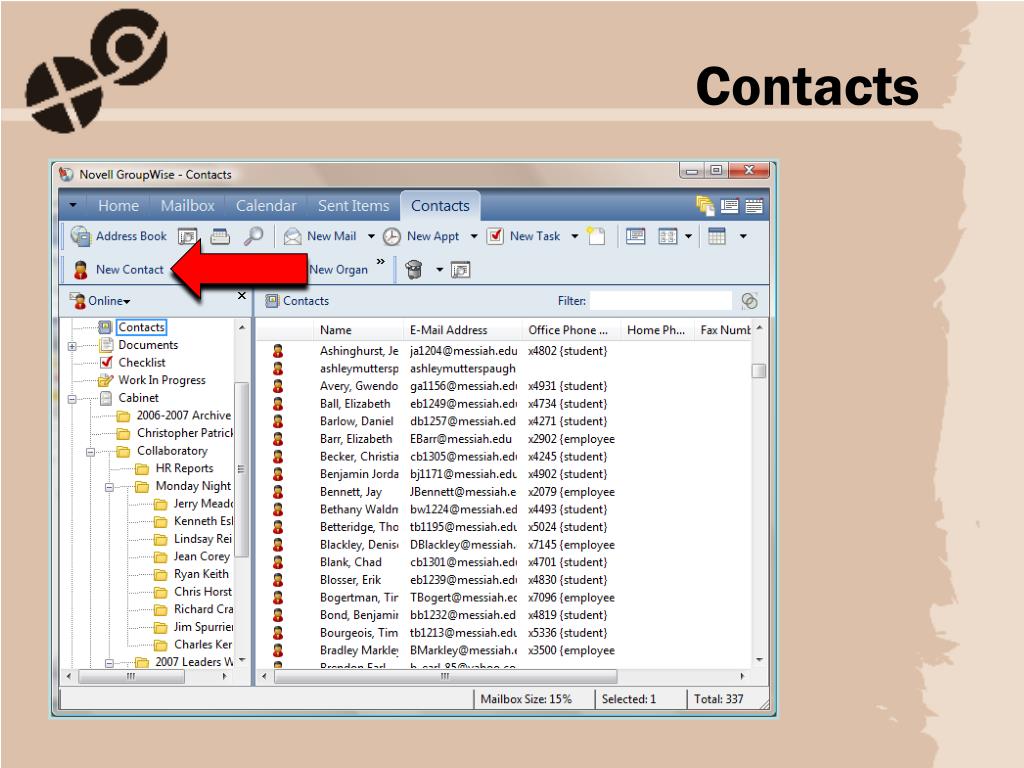Click the GroupWise app icon in title bar
The width and height of the screenshot is (1024, 768).
pos(66,174)
